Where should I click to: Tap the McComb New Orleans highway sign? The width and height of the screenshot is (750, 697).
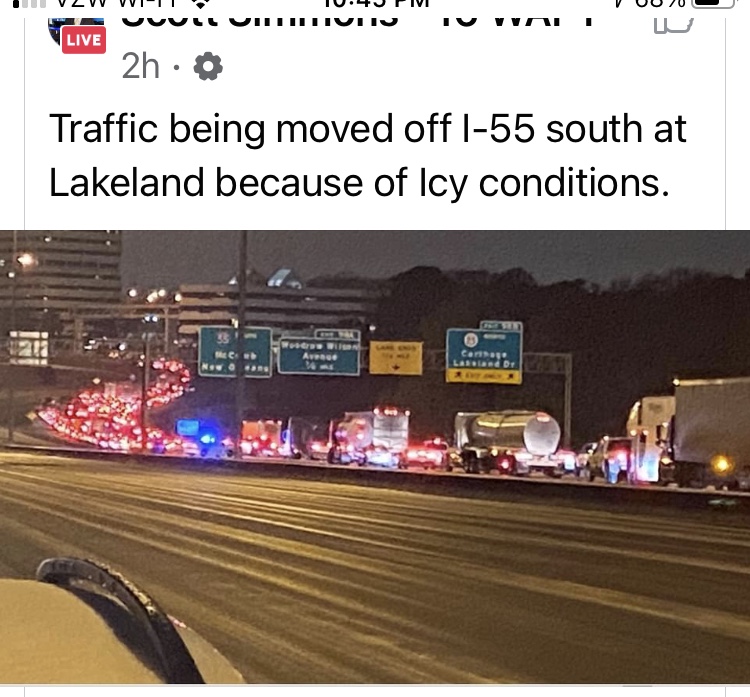click(235, 352)
